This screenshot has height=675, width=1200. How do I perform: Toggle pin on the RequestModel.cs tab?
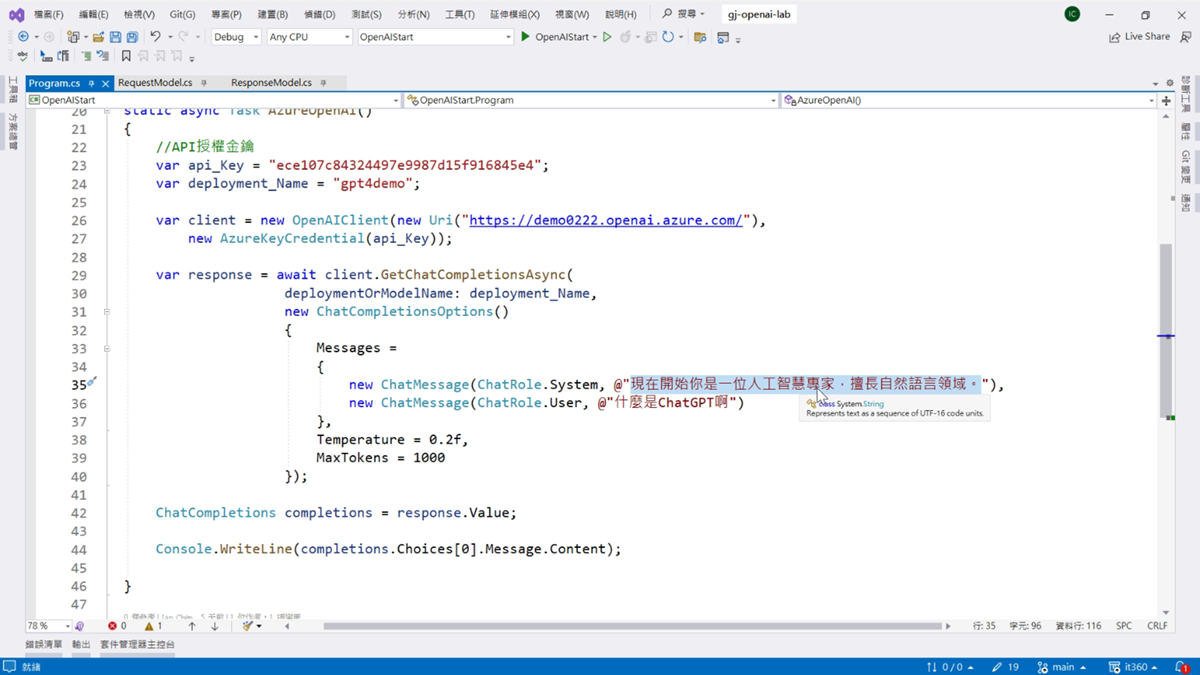(204, 83)
